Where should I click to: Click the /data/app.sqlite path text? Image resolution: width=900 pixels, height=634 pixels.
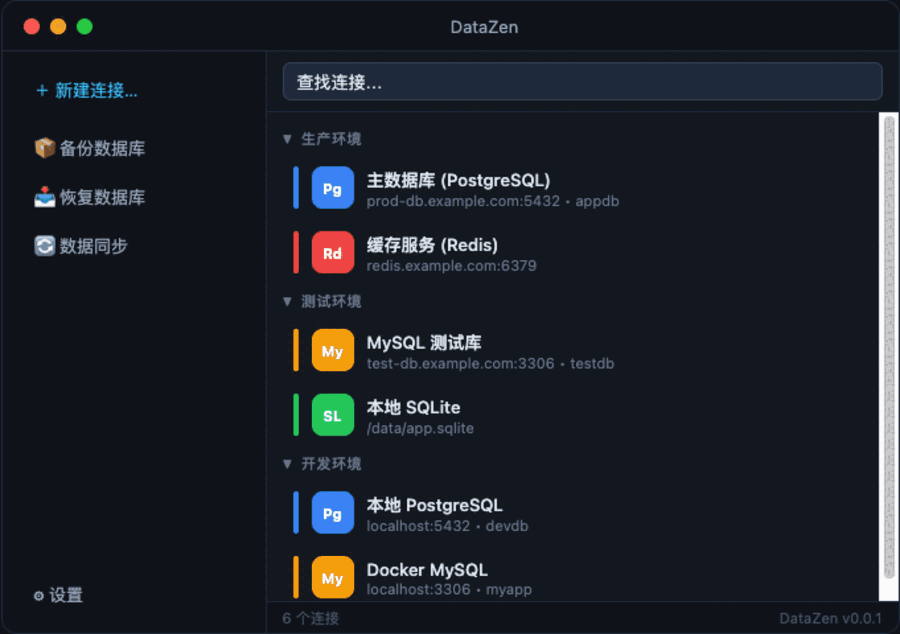[x=420, y=429]
